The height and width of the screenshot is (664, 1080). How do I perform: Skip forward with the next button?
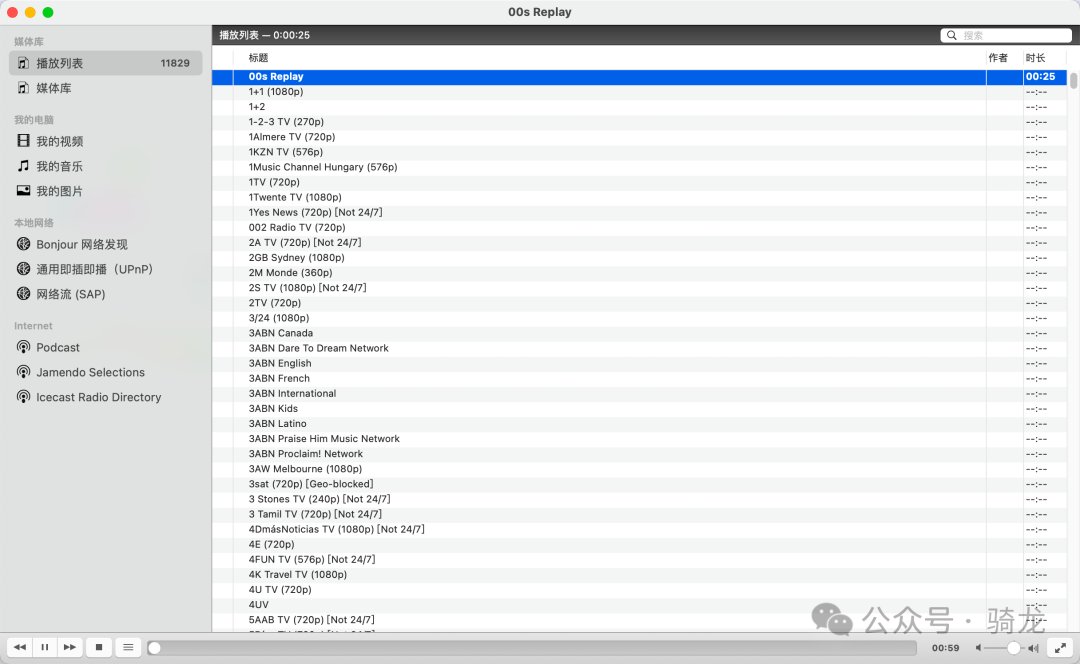[x=70, y=647]
